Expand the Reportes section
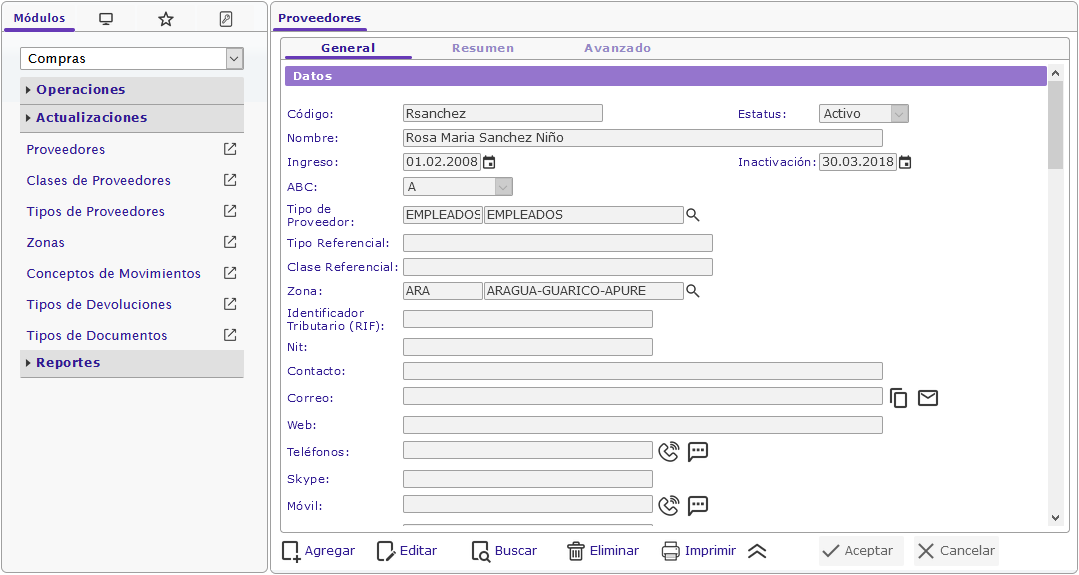Viewport: 1079px width, 575px height. [x=68, y=363]
